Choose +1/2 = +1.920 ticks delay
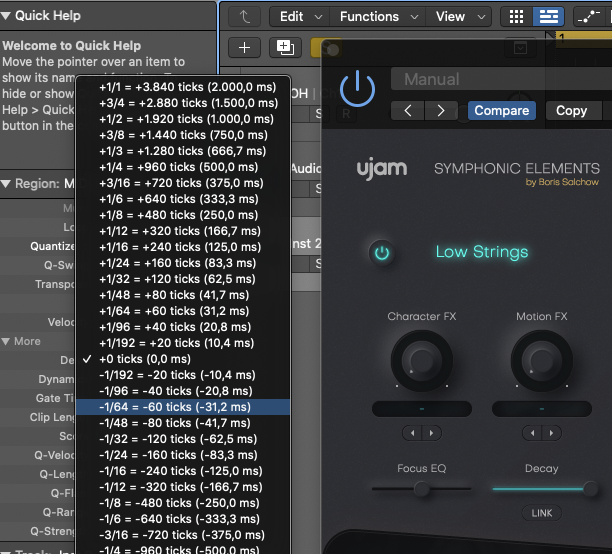The height and width of the screenshot is (554, 612). (x=183, y=119)
